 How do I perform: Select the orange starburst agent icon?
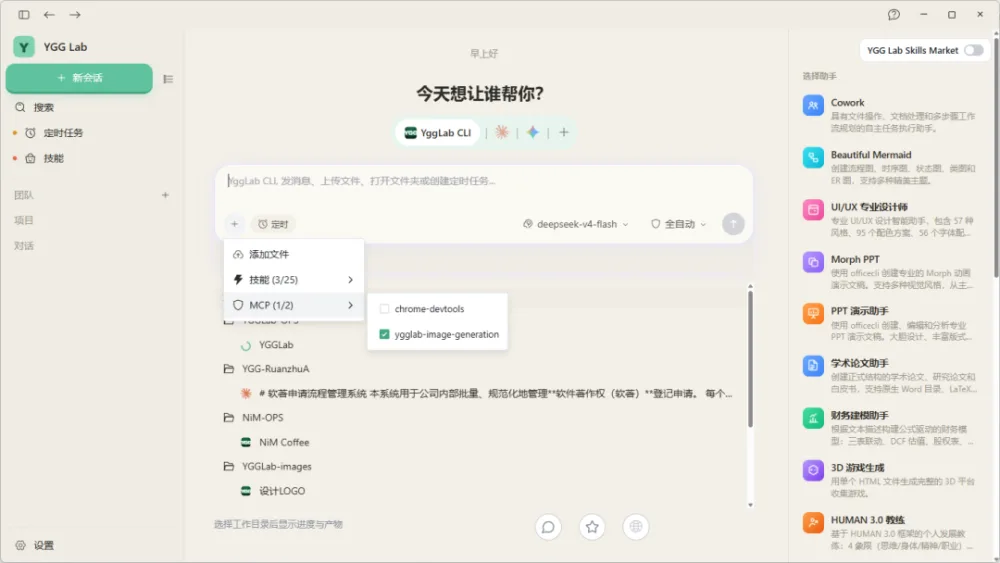pyautogui.click(x=502, y=132)
